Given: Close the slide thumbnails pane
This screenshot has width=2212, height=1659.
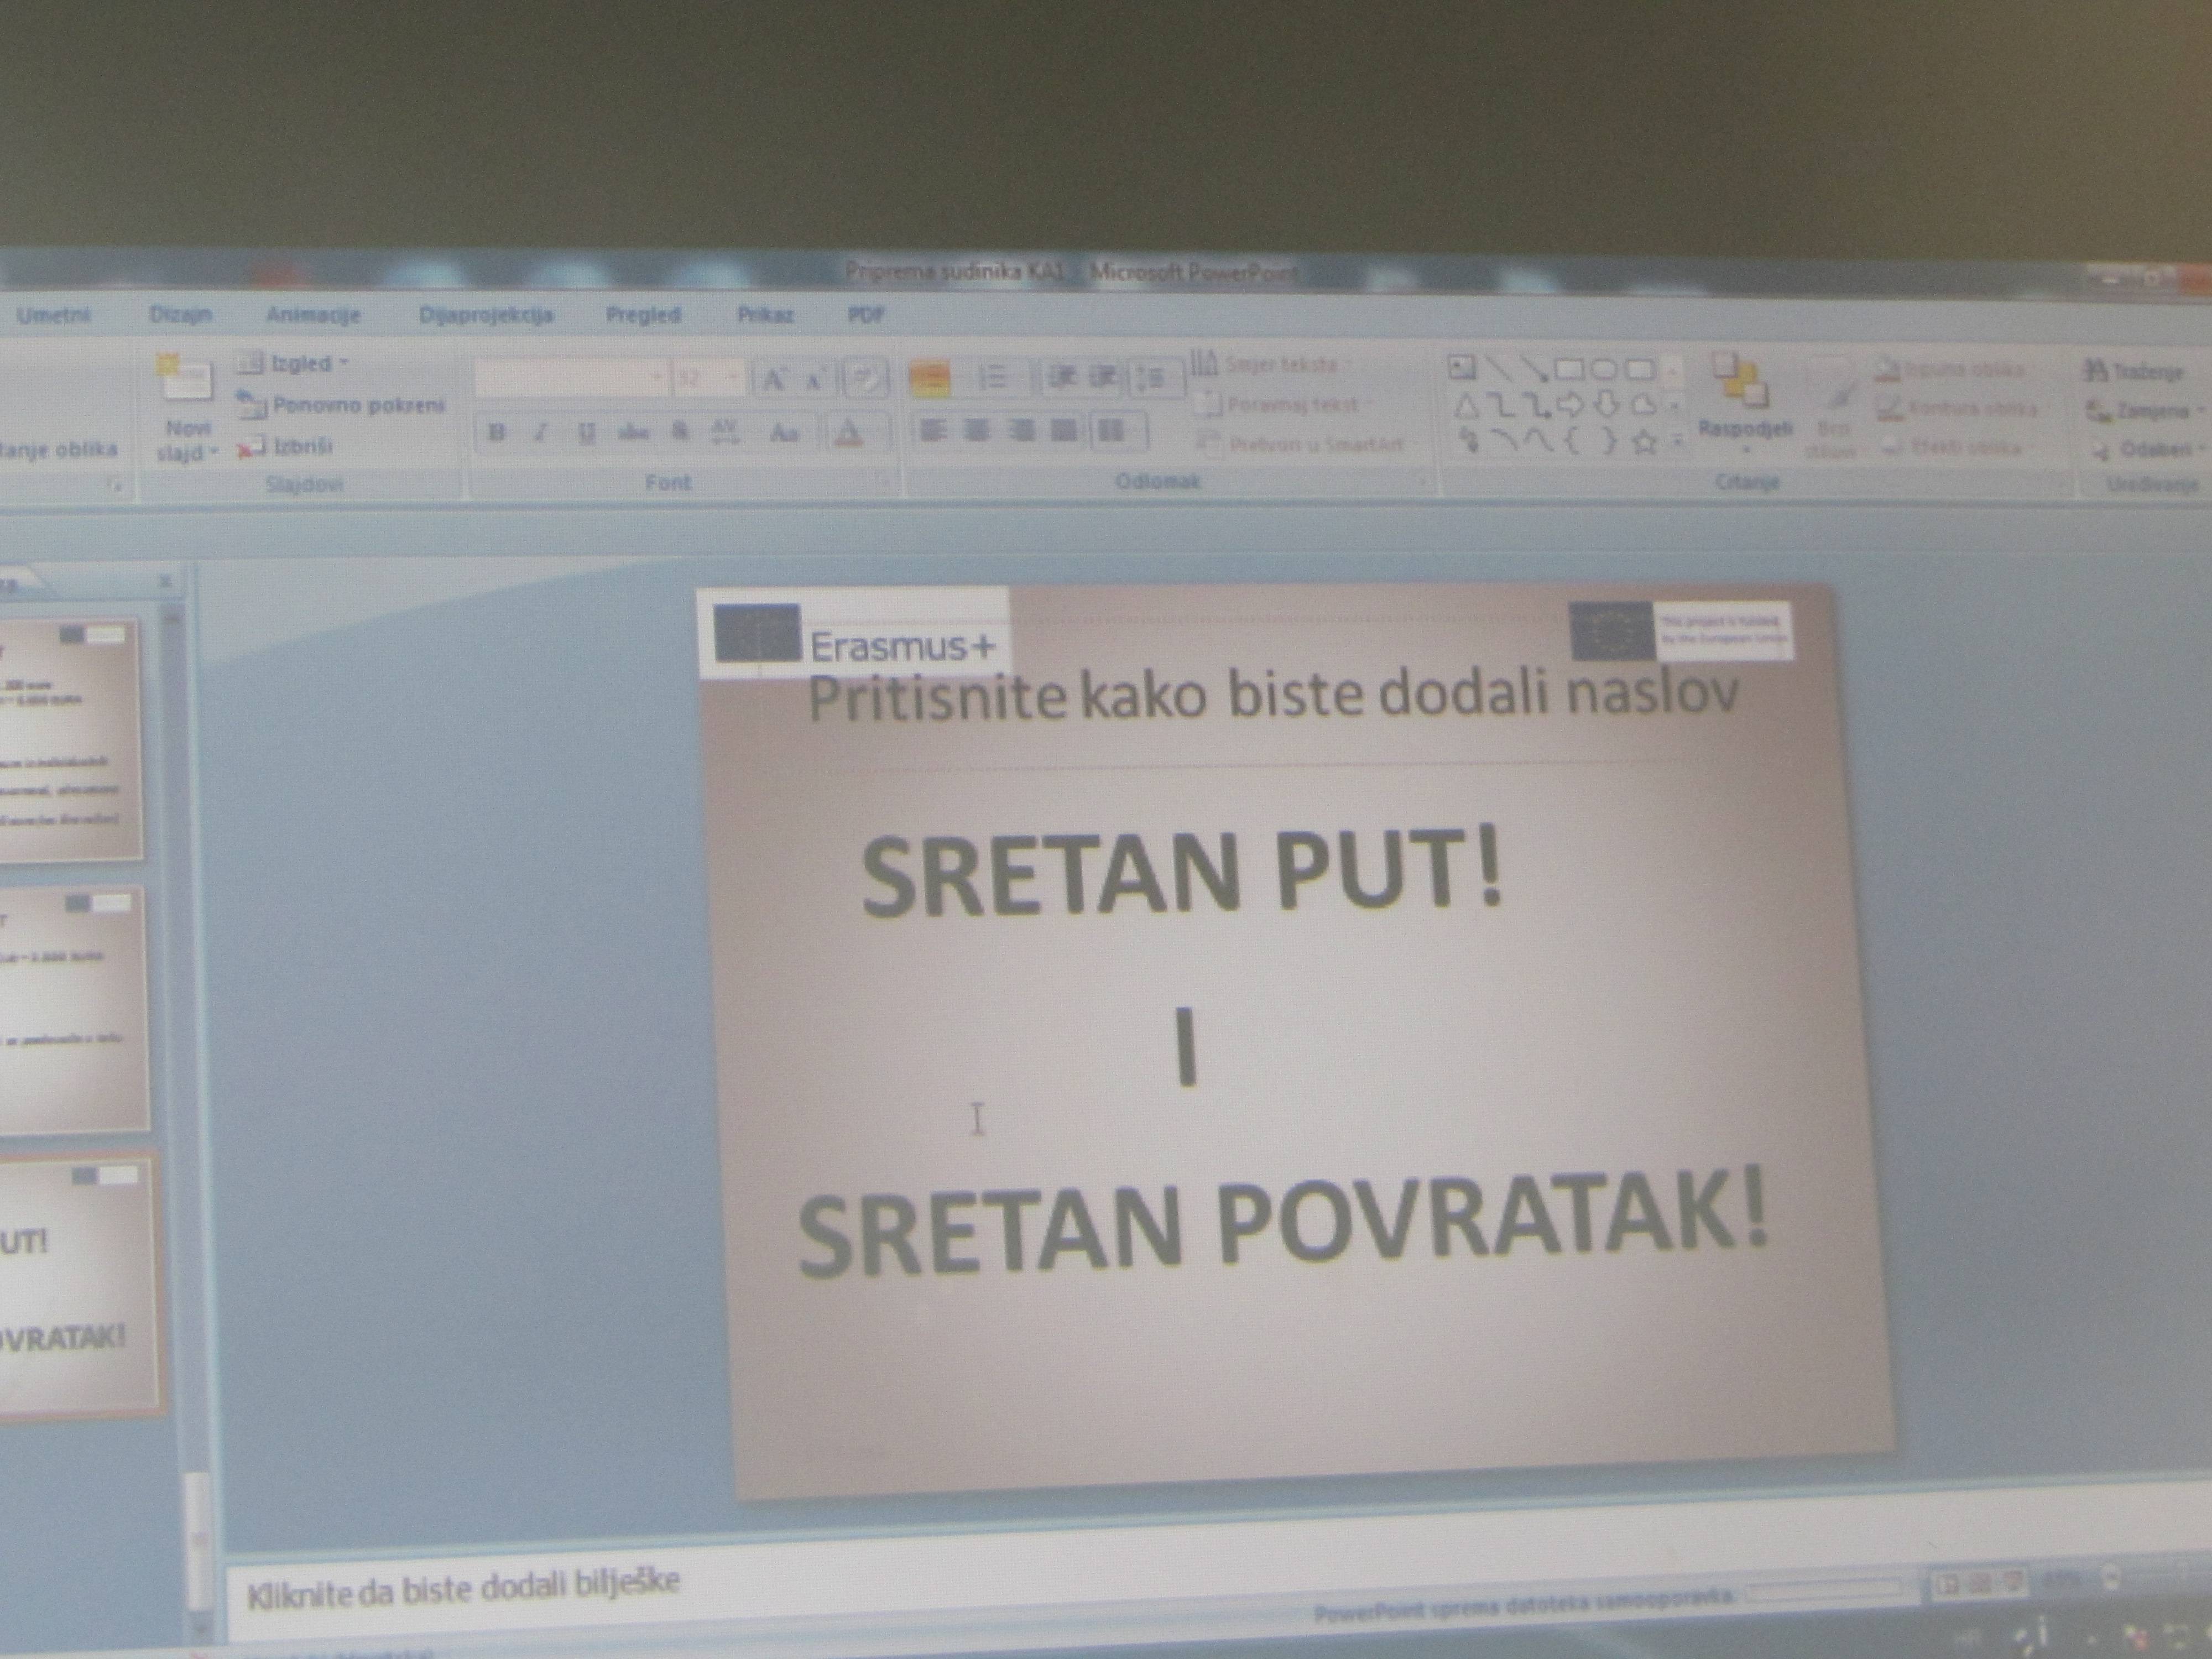Looking at the screenshot, I should (x=165, y=582).
